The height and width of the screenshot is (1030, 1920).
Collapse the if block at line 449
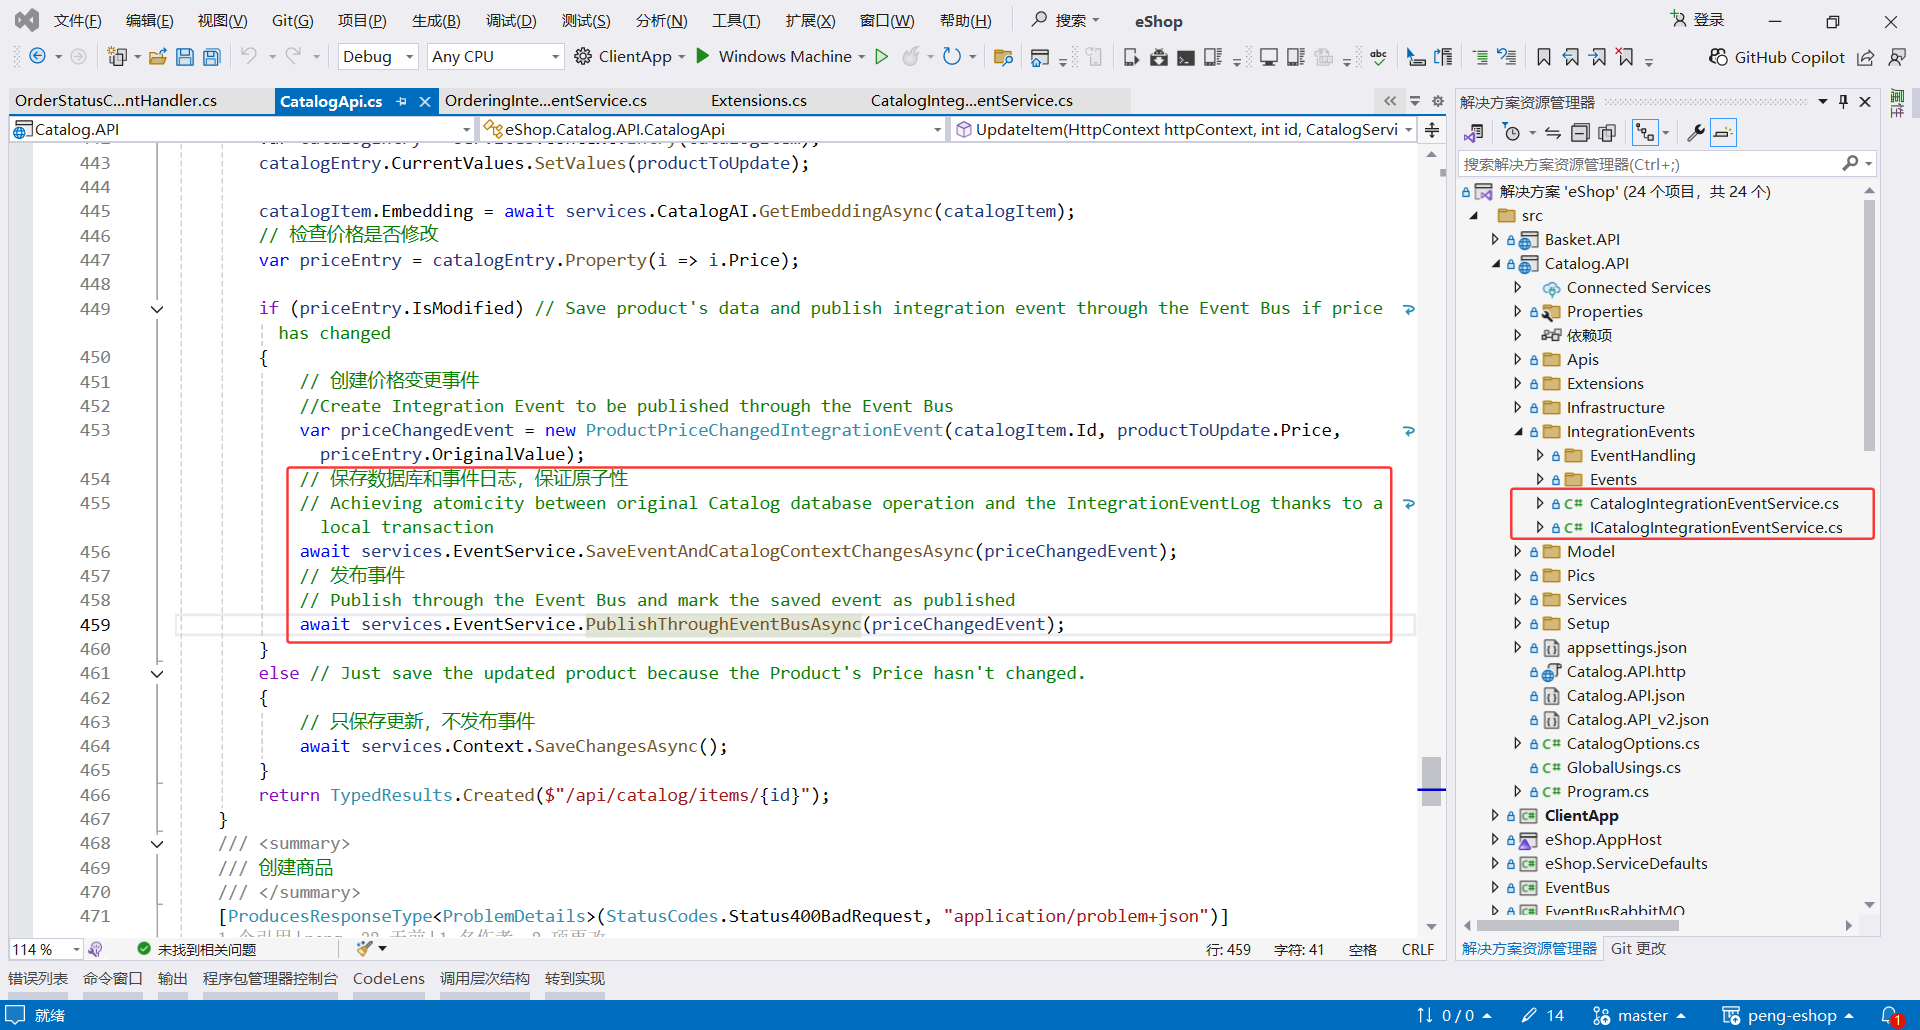pyautogui.click(x=157, y=309)
